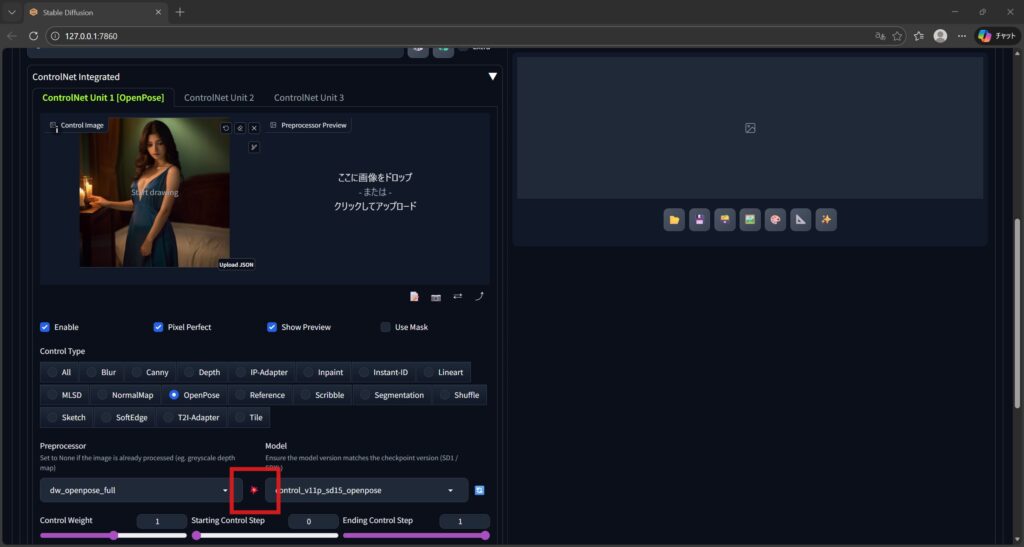Adjust the Control Weight slider
1024x547 pixels.
pyautogui.click(x=113, y=535)
